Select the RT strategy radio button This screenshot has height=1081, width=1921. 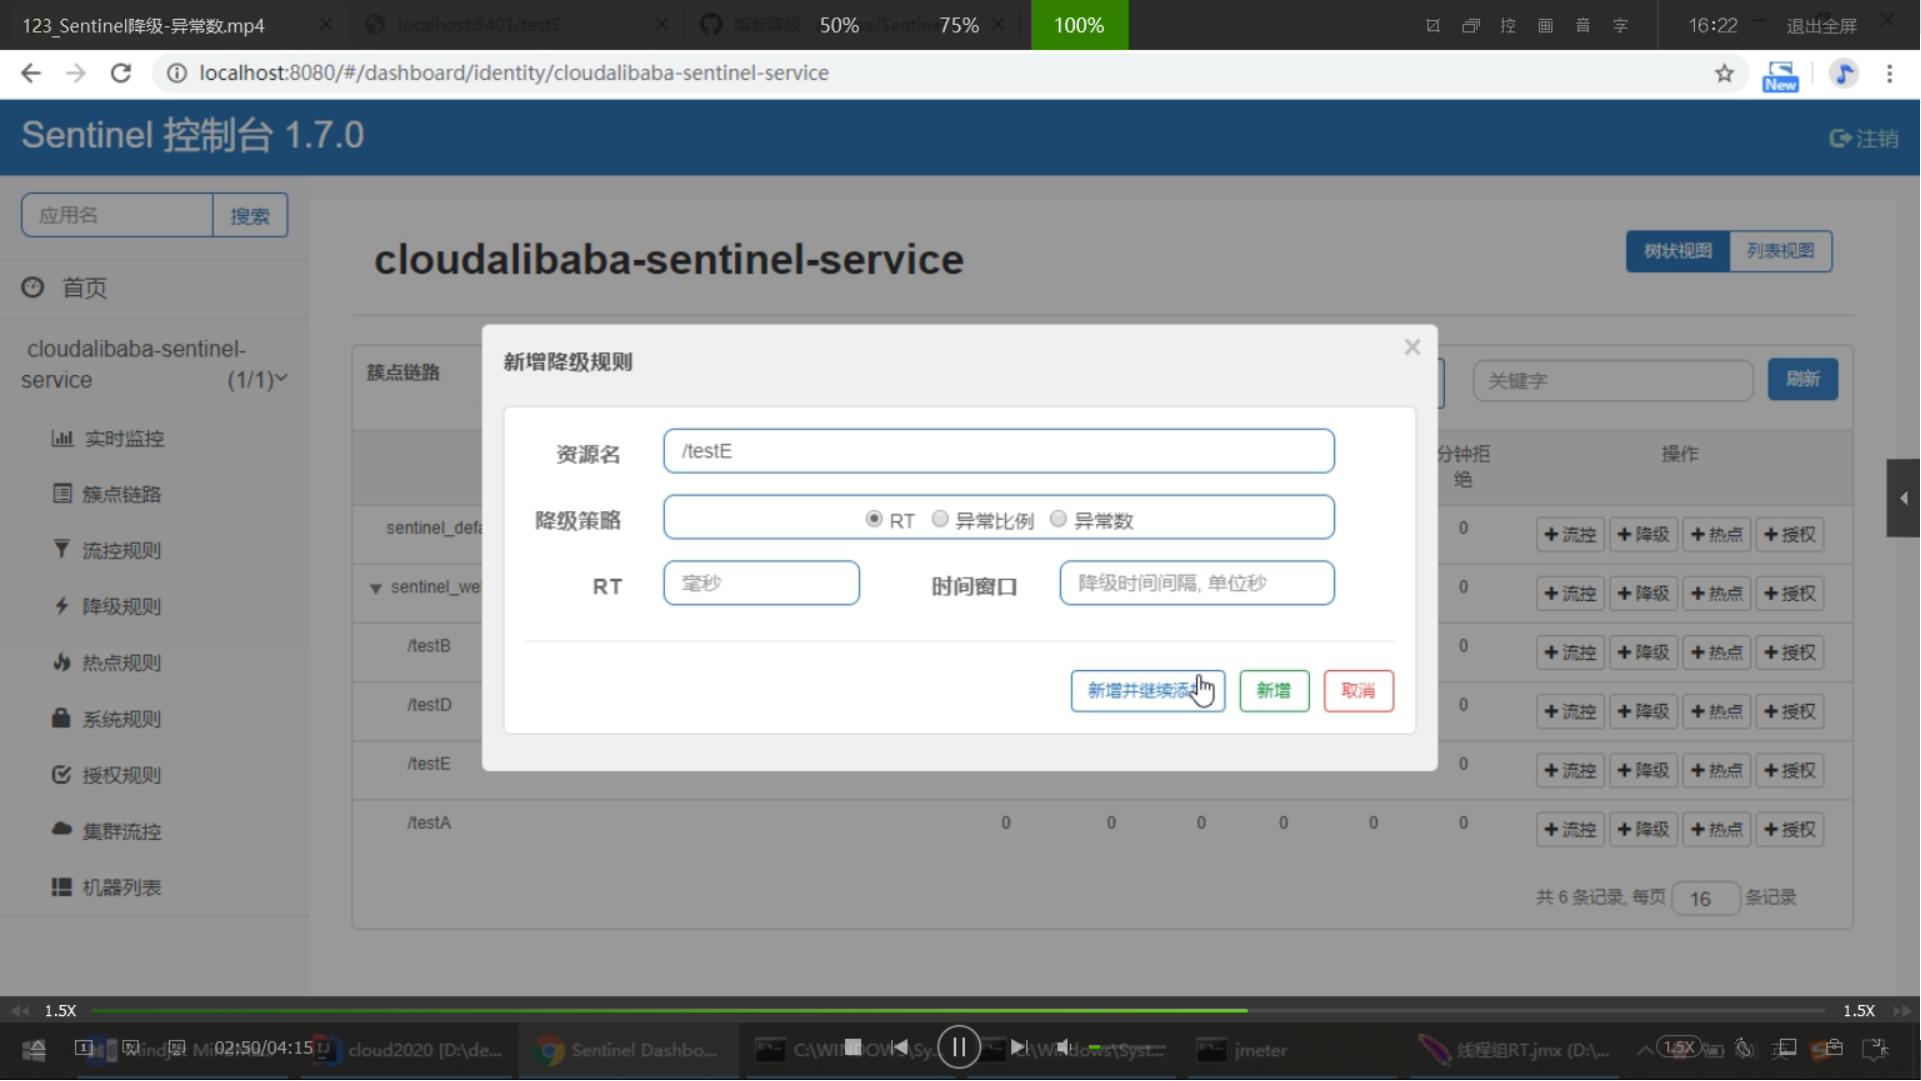pyautogui.click(x=874, y=519)
